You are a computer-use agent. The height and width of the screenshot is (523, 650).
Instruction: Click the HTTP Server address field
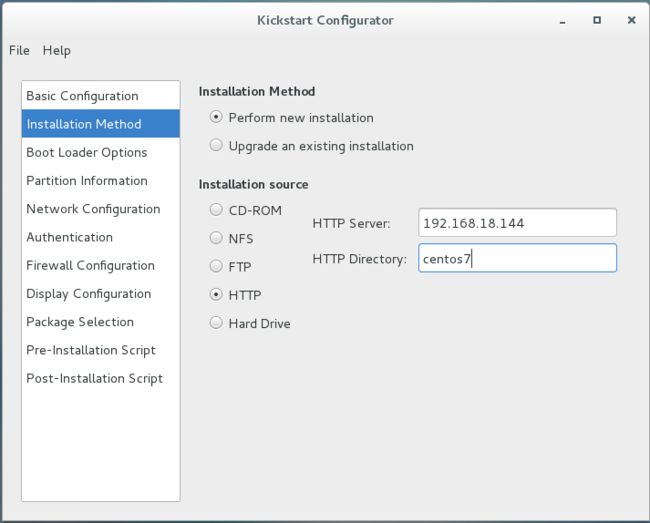pos(517,223)
